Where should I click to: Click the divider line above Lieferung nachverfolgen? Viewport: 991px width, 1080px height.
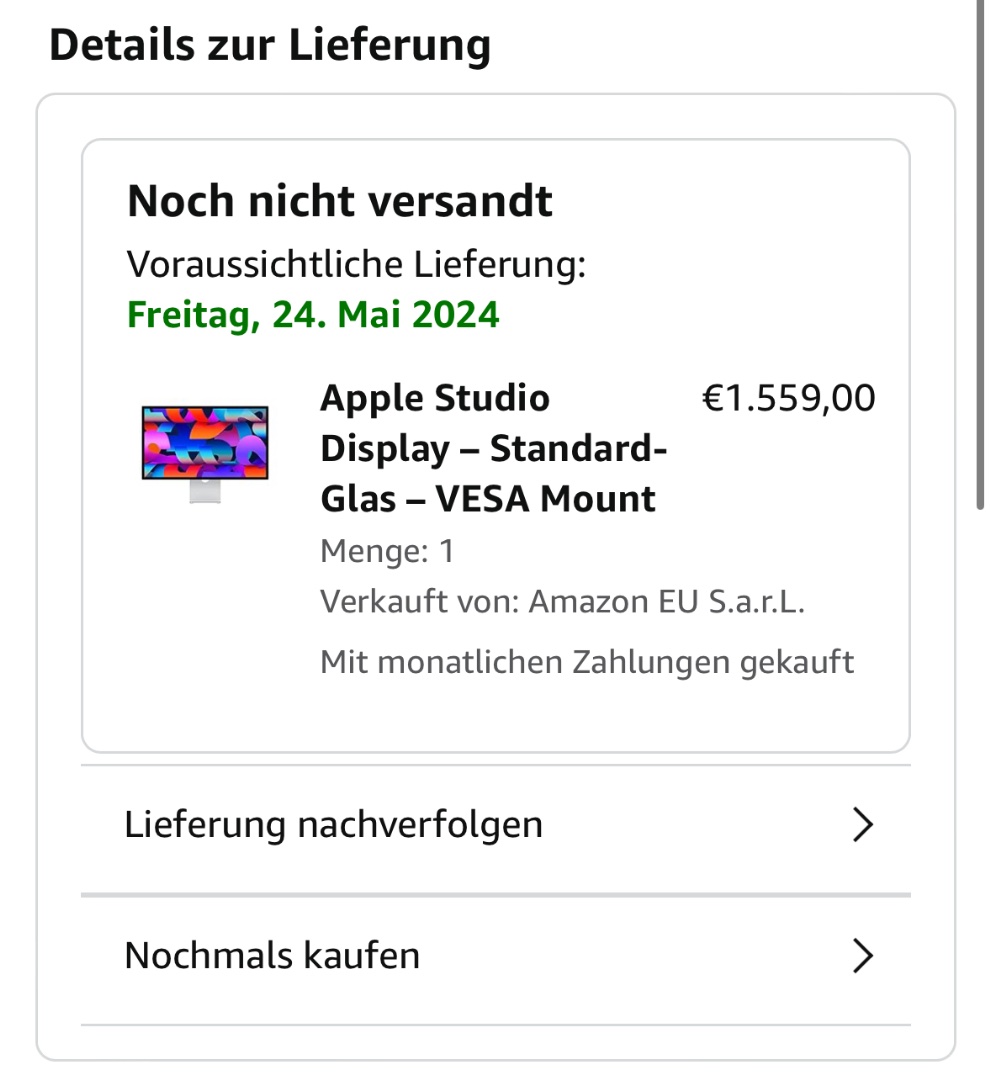[495, 766]
